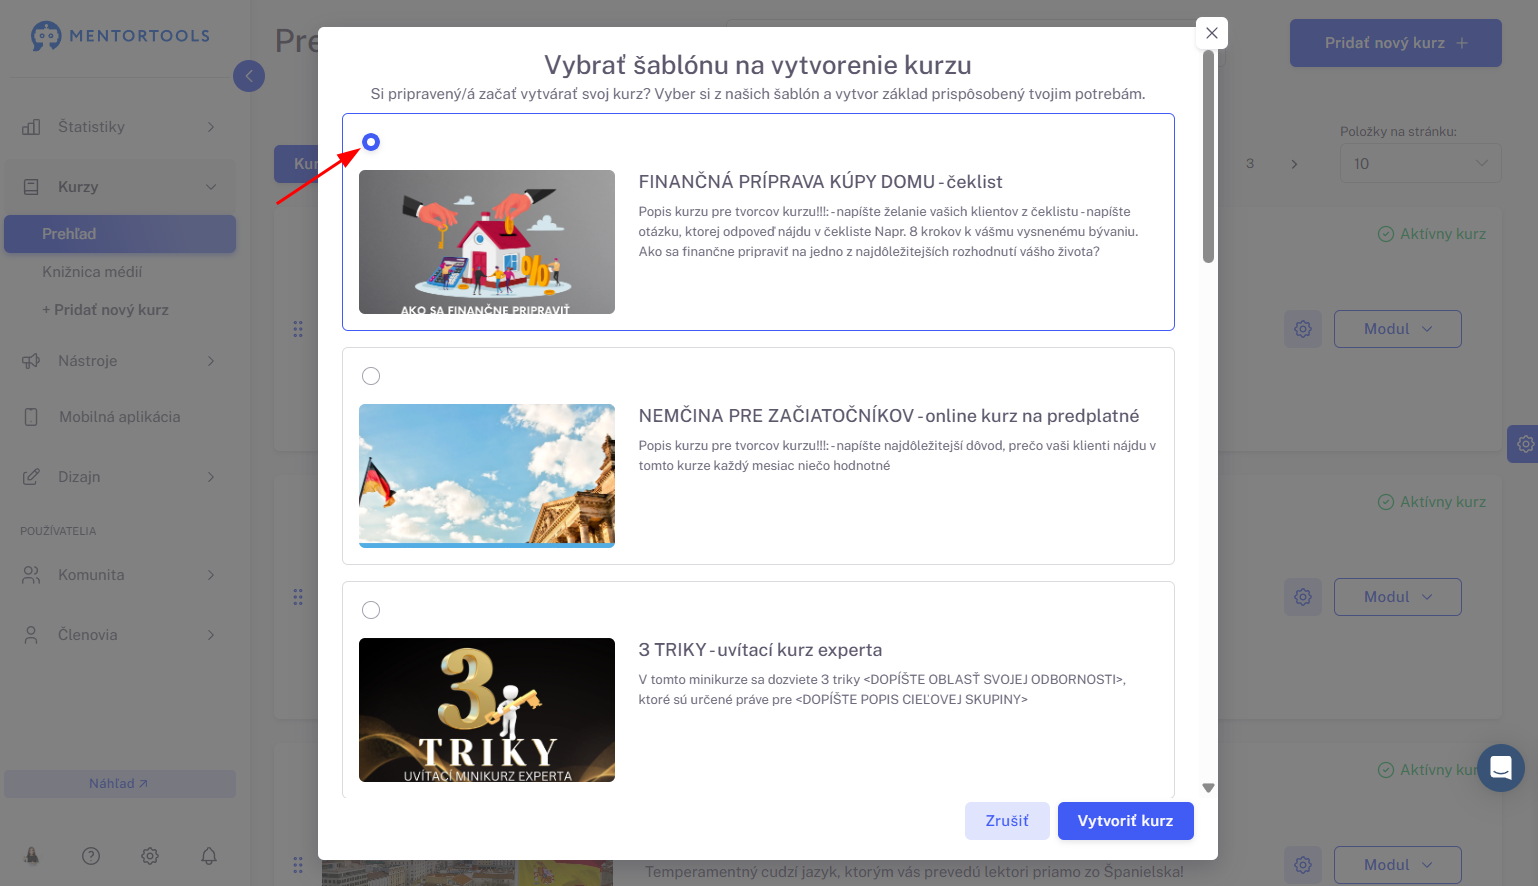Image resolution: width=1538 pixels, height=886 pixels.
Task: Select the Nemčina pre začiatočníkov template radio
Action: coord(371,376)
